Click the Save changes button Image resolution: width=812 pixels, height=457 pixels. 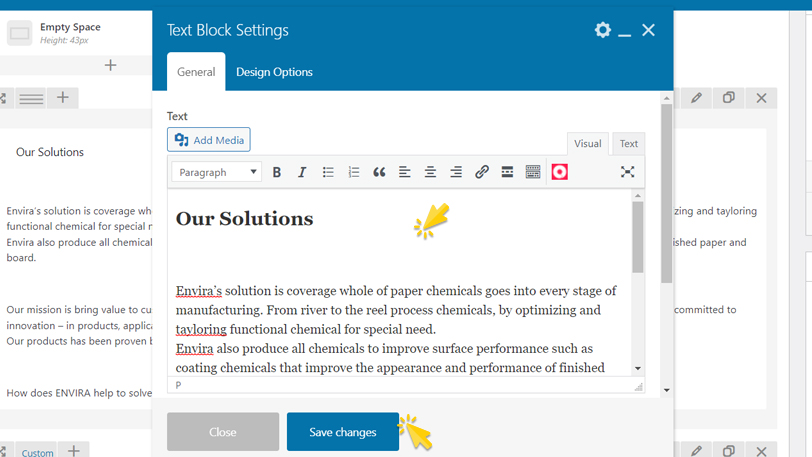point(342,432)
